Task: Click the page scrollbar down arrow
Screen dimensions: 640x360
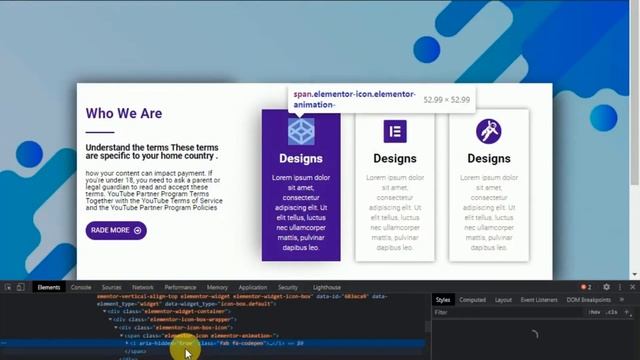Action: [634, 274]
